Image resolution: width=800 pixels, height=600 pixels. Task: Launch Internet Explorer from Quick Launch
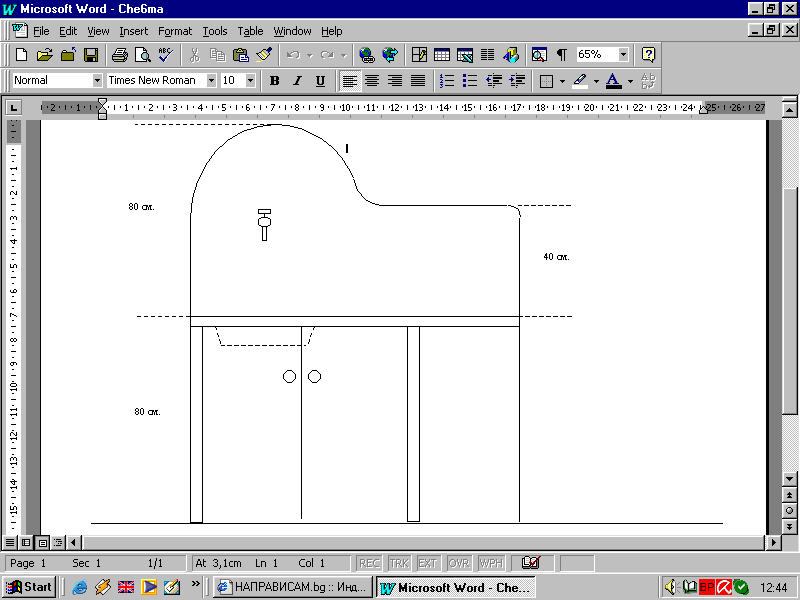coord(80,587)
